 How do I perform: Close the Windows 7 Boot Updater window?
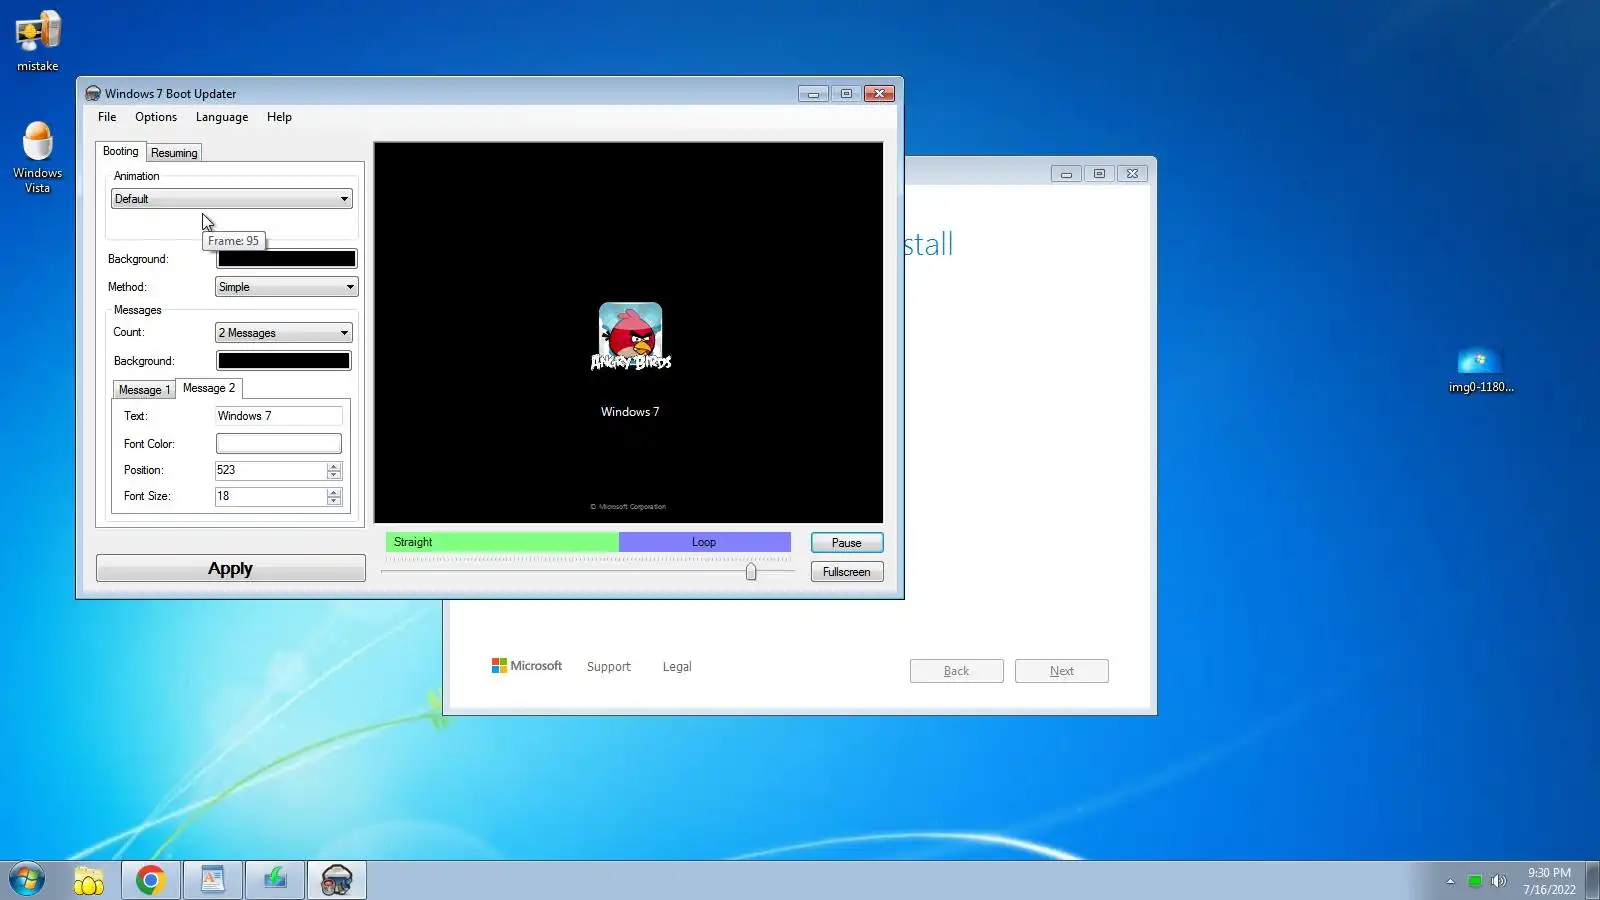879,94
